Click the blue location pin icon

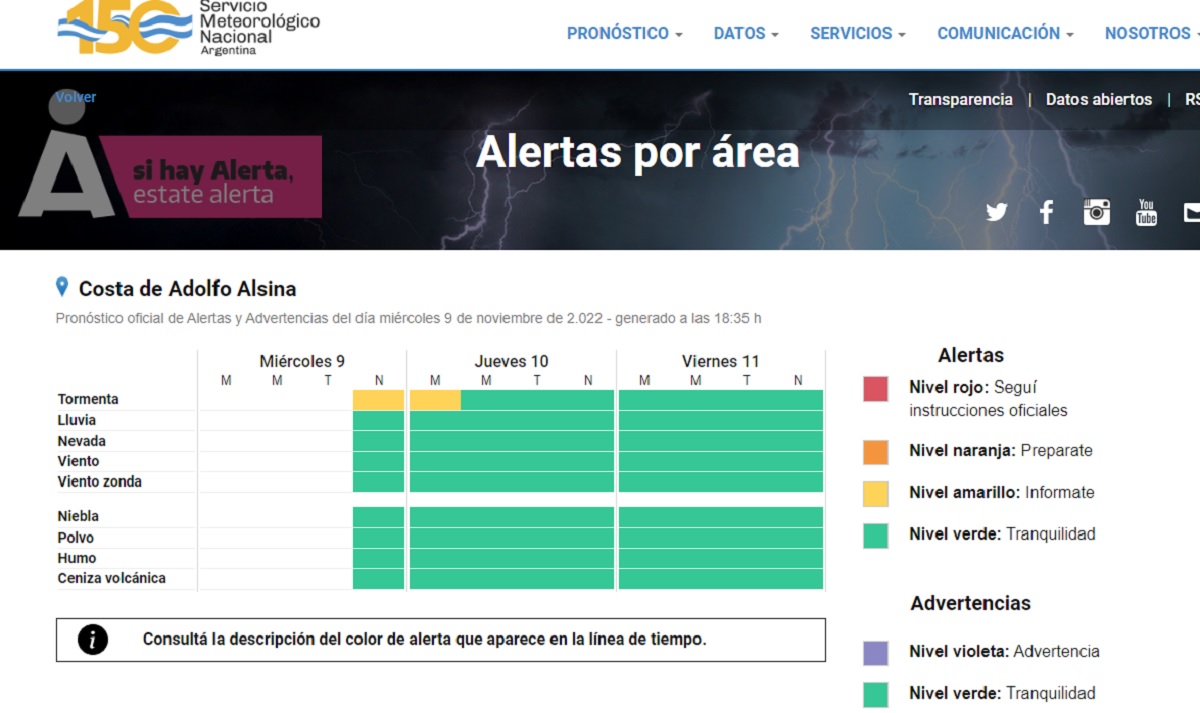pos(63,288)
